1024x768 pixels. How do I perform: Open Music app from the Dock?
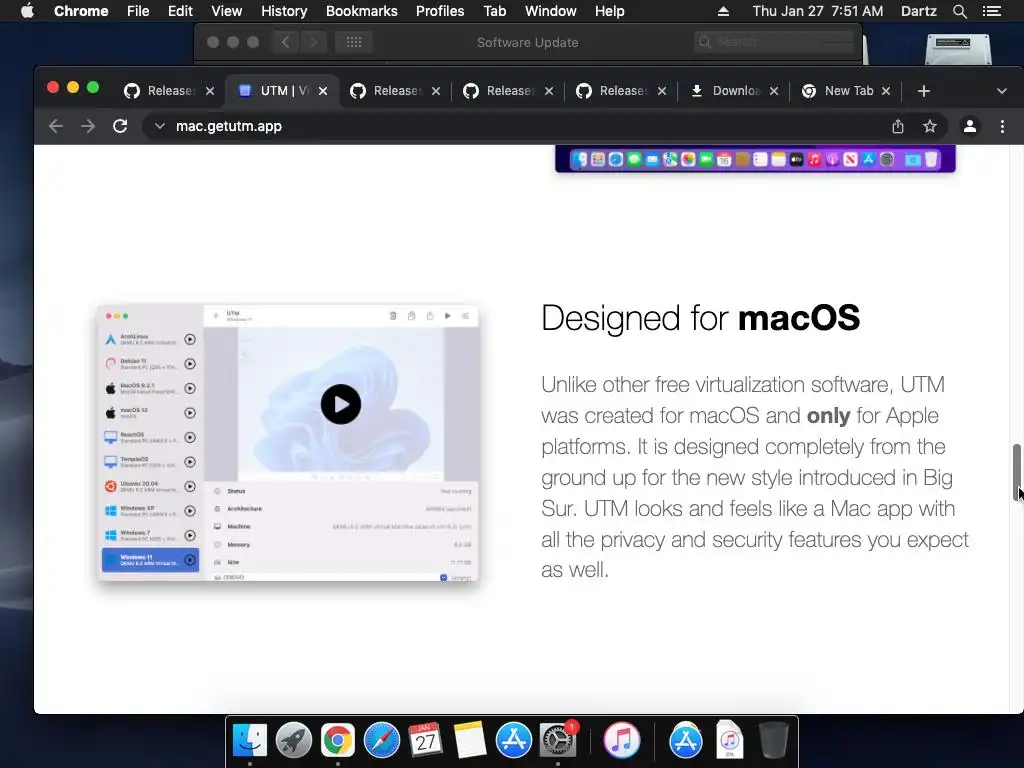621,740
